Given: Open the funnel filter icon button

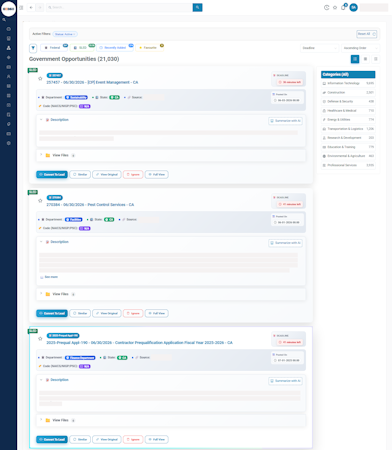Looking at the screenshot, I should tap(33, 48).
